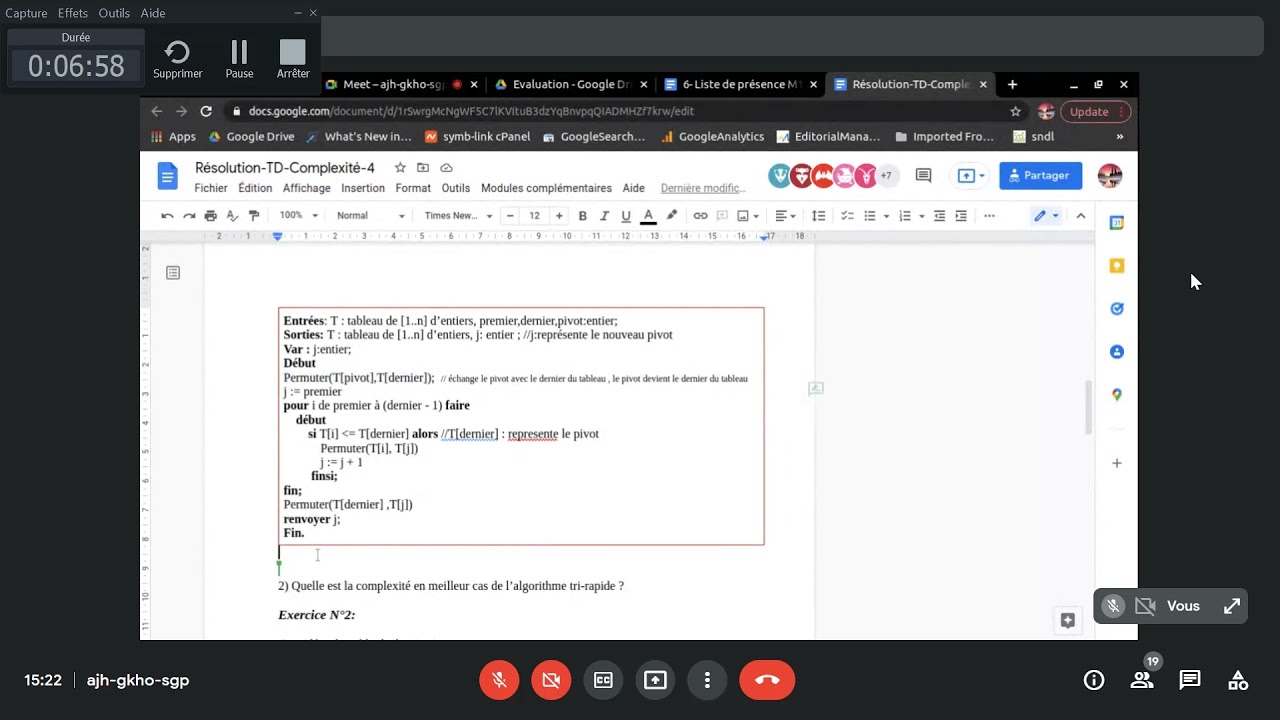Image resolution: width=1280 pixels, height=720 pixels.
Task: Print the document with printer icon
Action: [x=210, y=216]
